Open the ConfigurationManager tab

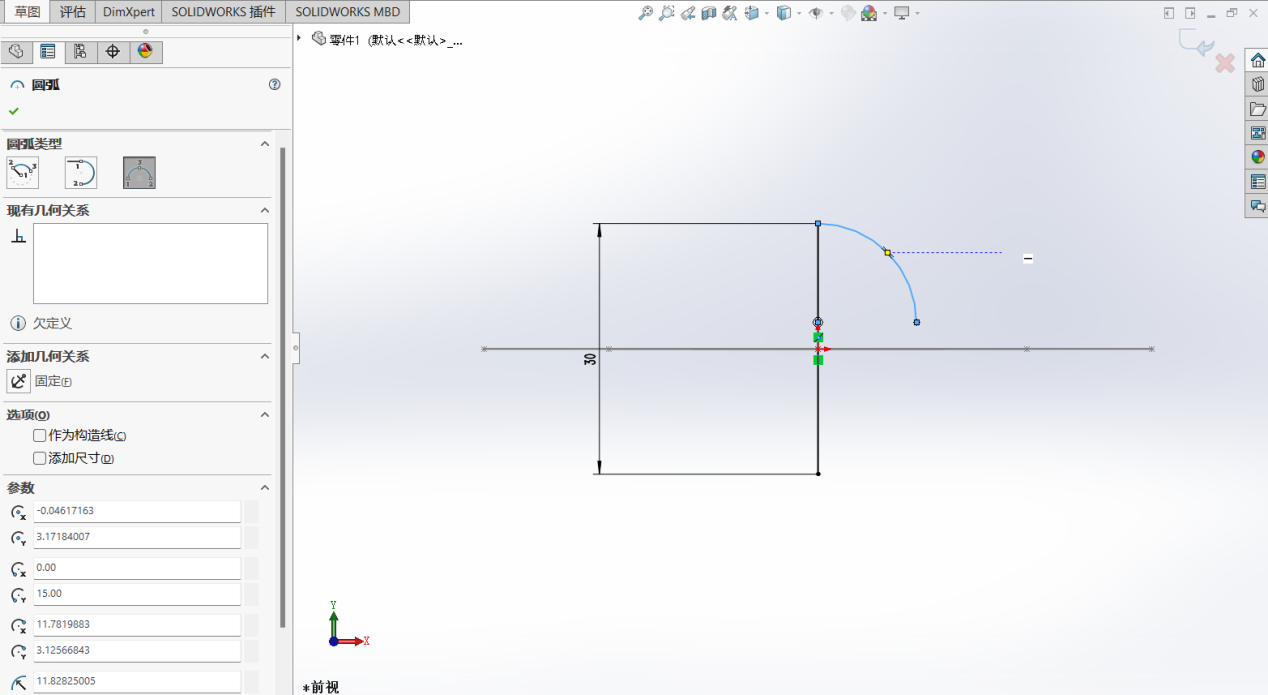click(x=80, y=52)
